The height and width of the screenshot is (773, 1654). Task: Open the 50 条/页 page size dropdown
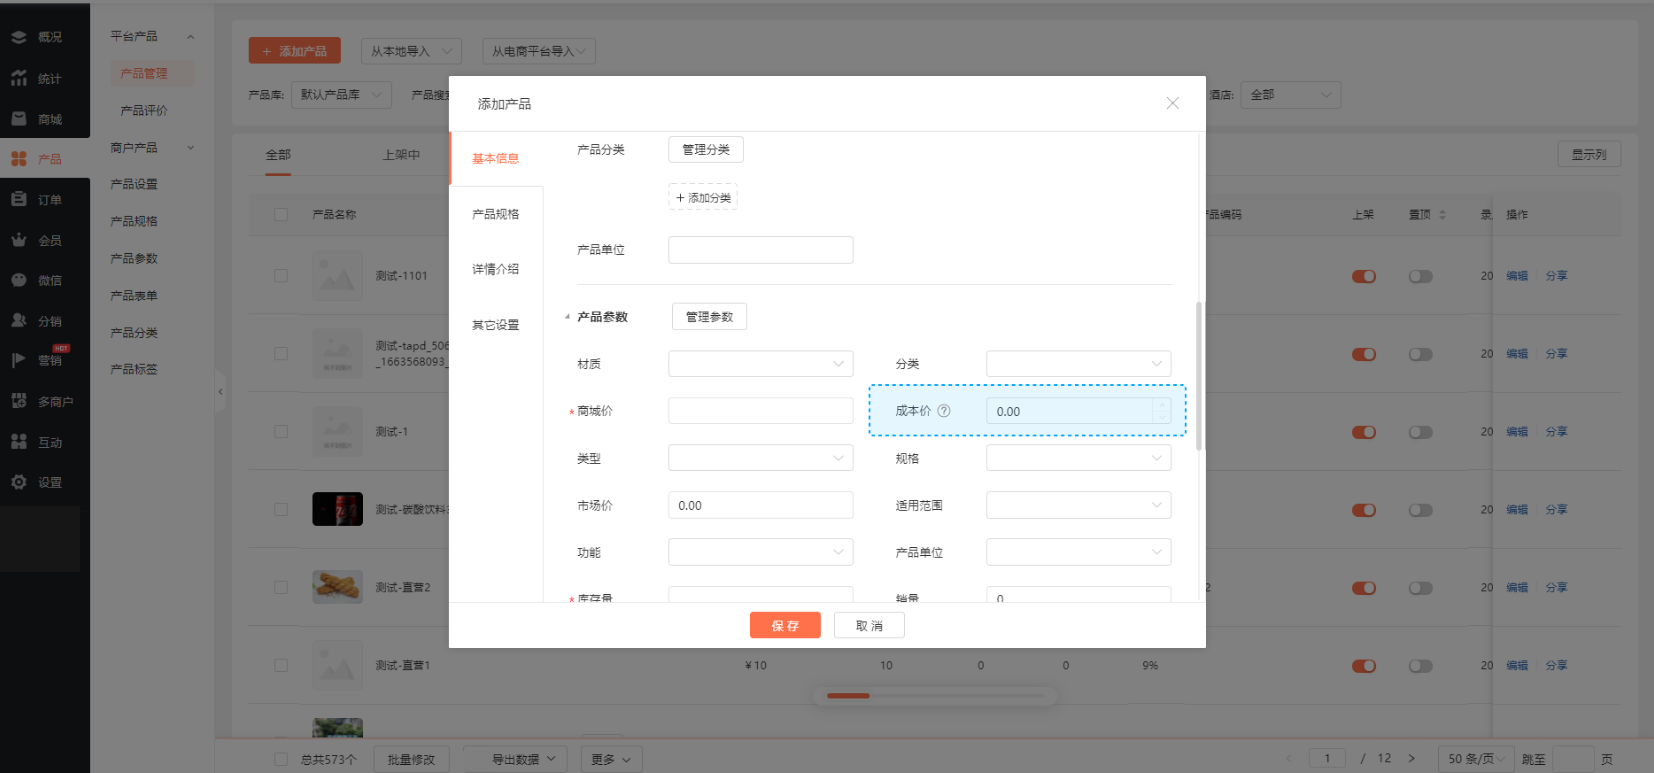pos(1477,758)
